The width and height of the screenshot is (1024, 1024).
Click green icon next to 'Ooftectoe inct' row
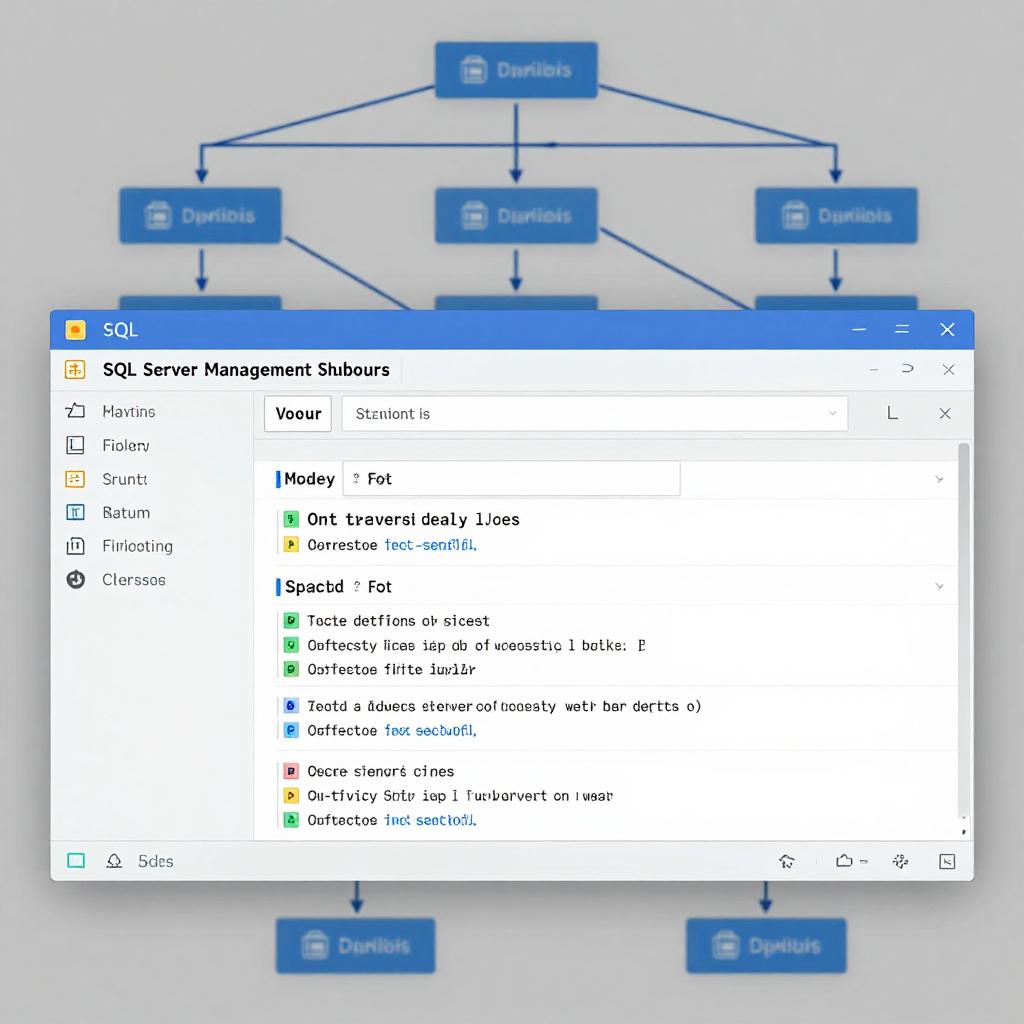(291, 820)
